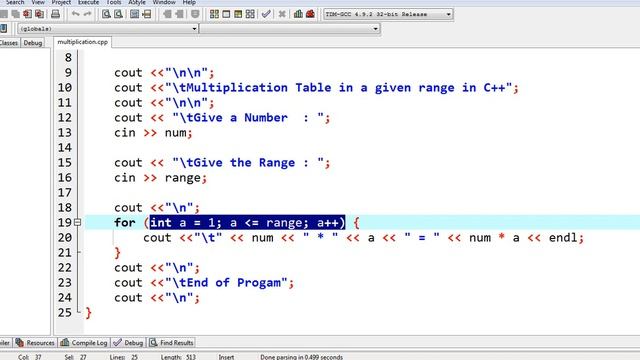Viewport: 640px width, 360px height.
Task: Click the Redo arrow icon
Action: pyautogui.click(x=87, y=14)
